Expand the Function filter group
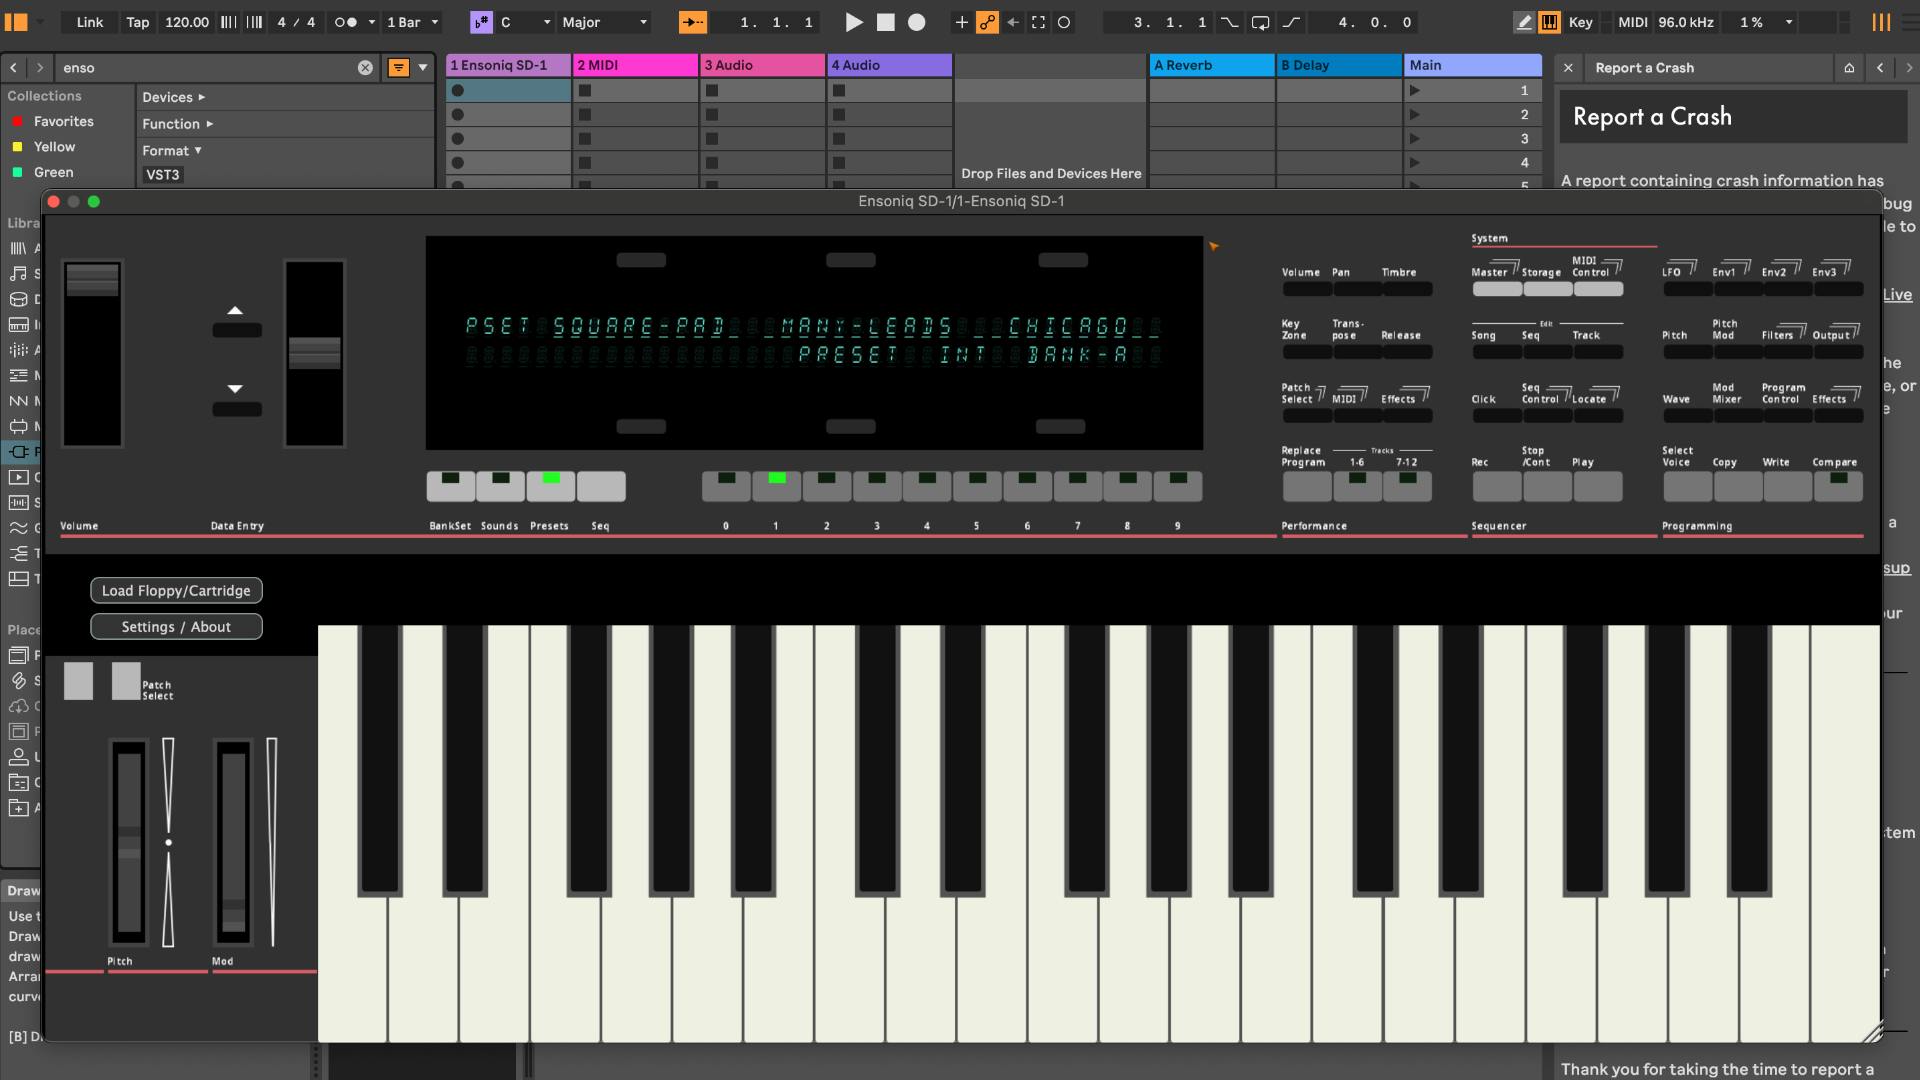1920x1080 pixels. pyautogui.click(x=177, y=124)
